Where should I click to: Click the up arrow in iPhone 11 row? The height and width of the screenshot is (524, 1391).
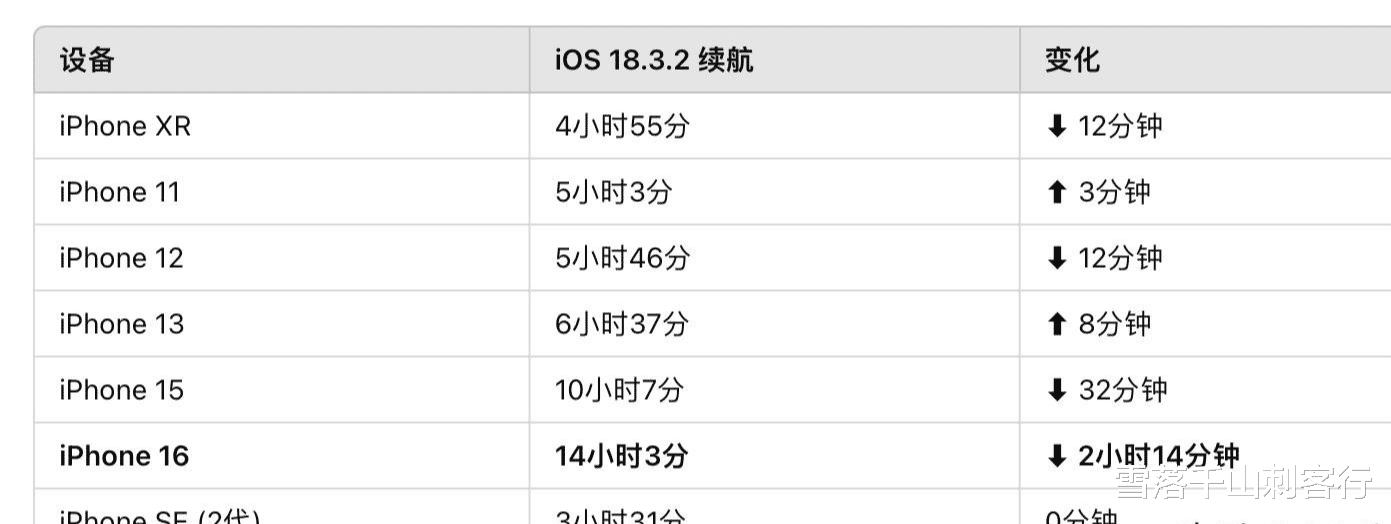pos(1057,192)
